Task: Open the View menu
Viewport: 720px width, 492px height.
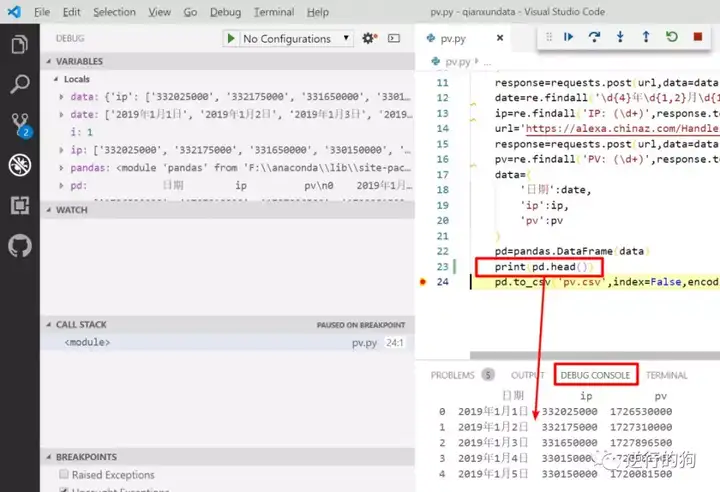Action: [159, 12]
